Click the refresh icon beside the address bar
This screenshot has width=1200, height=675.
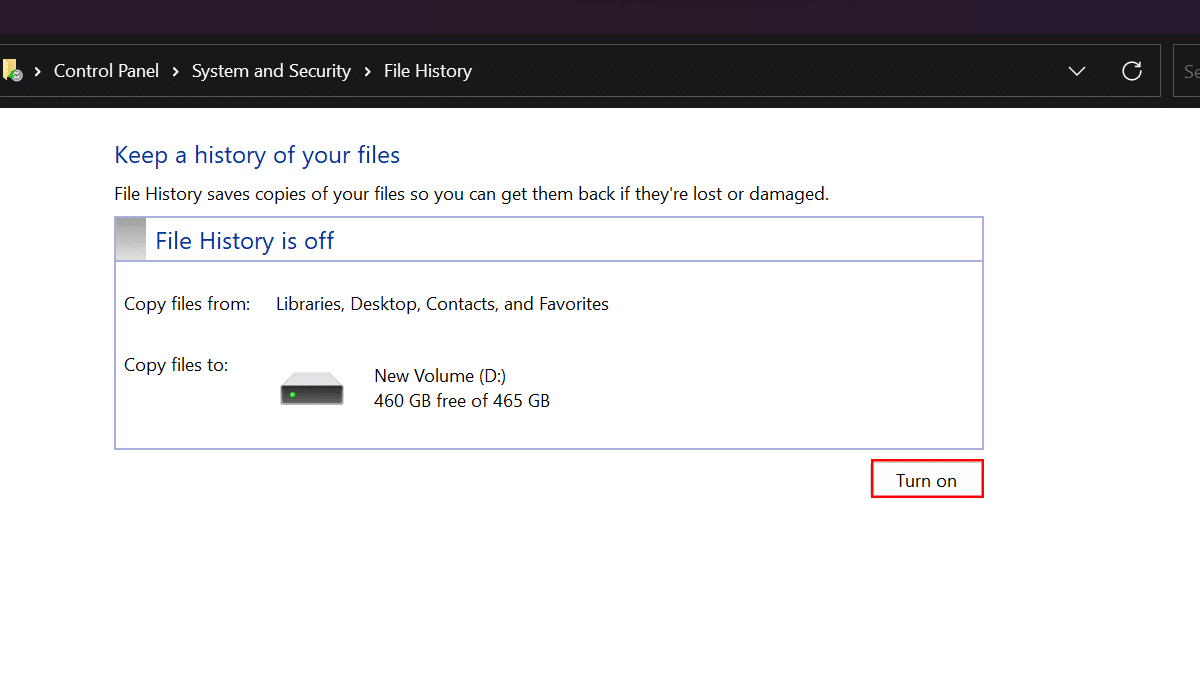[1132, 70]
